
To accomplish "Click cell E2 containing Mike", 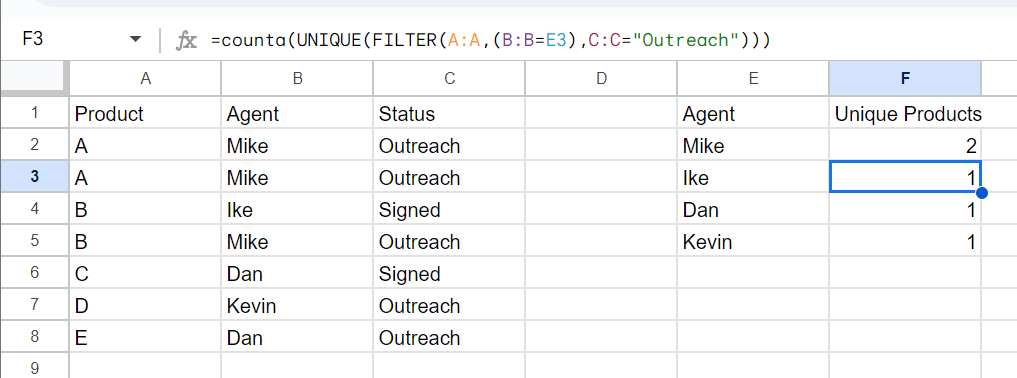I will pyautogui.click(x=753, y=145).
